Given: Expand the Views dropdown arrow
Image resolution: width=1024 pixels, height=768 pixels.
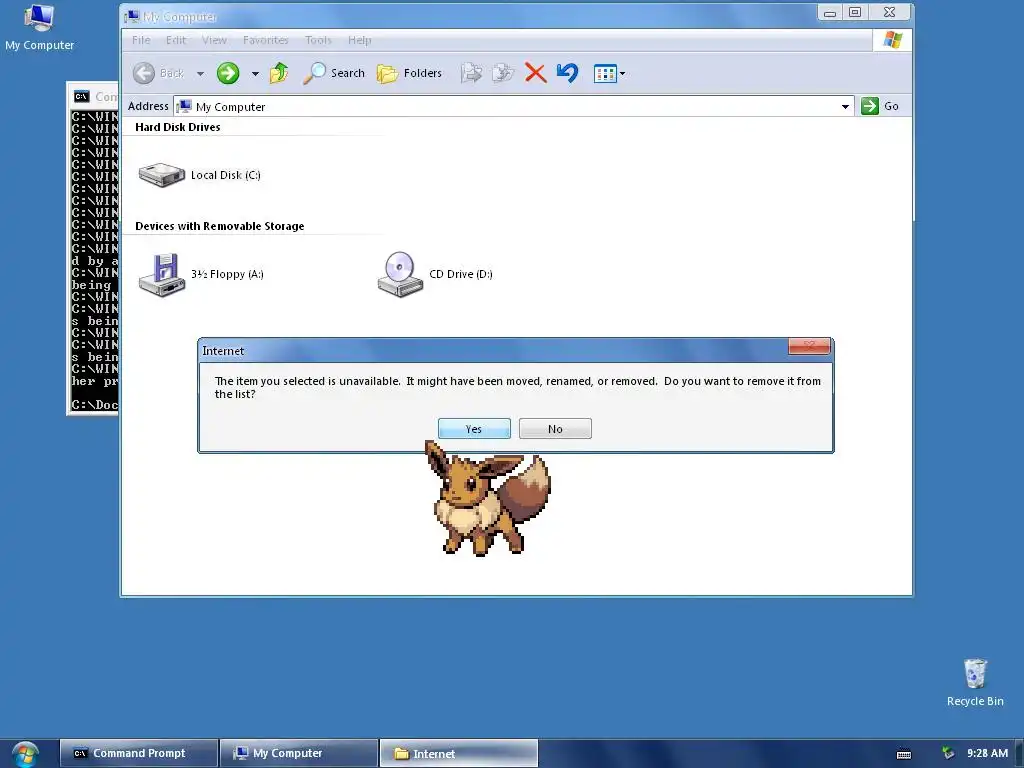Looking at the screenshot, I should (x=622, y=74).
